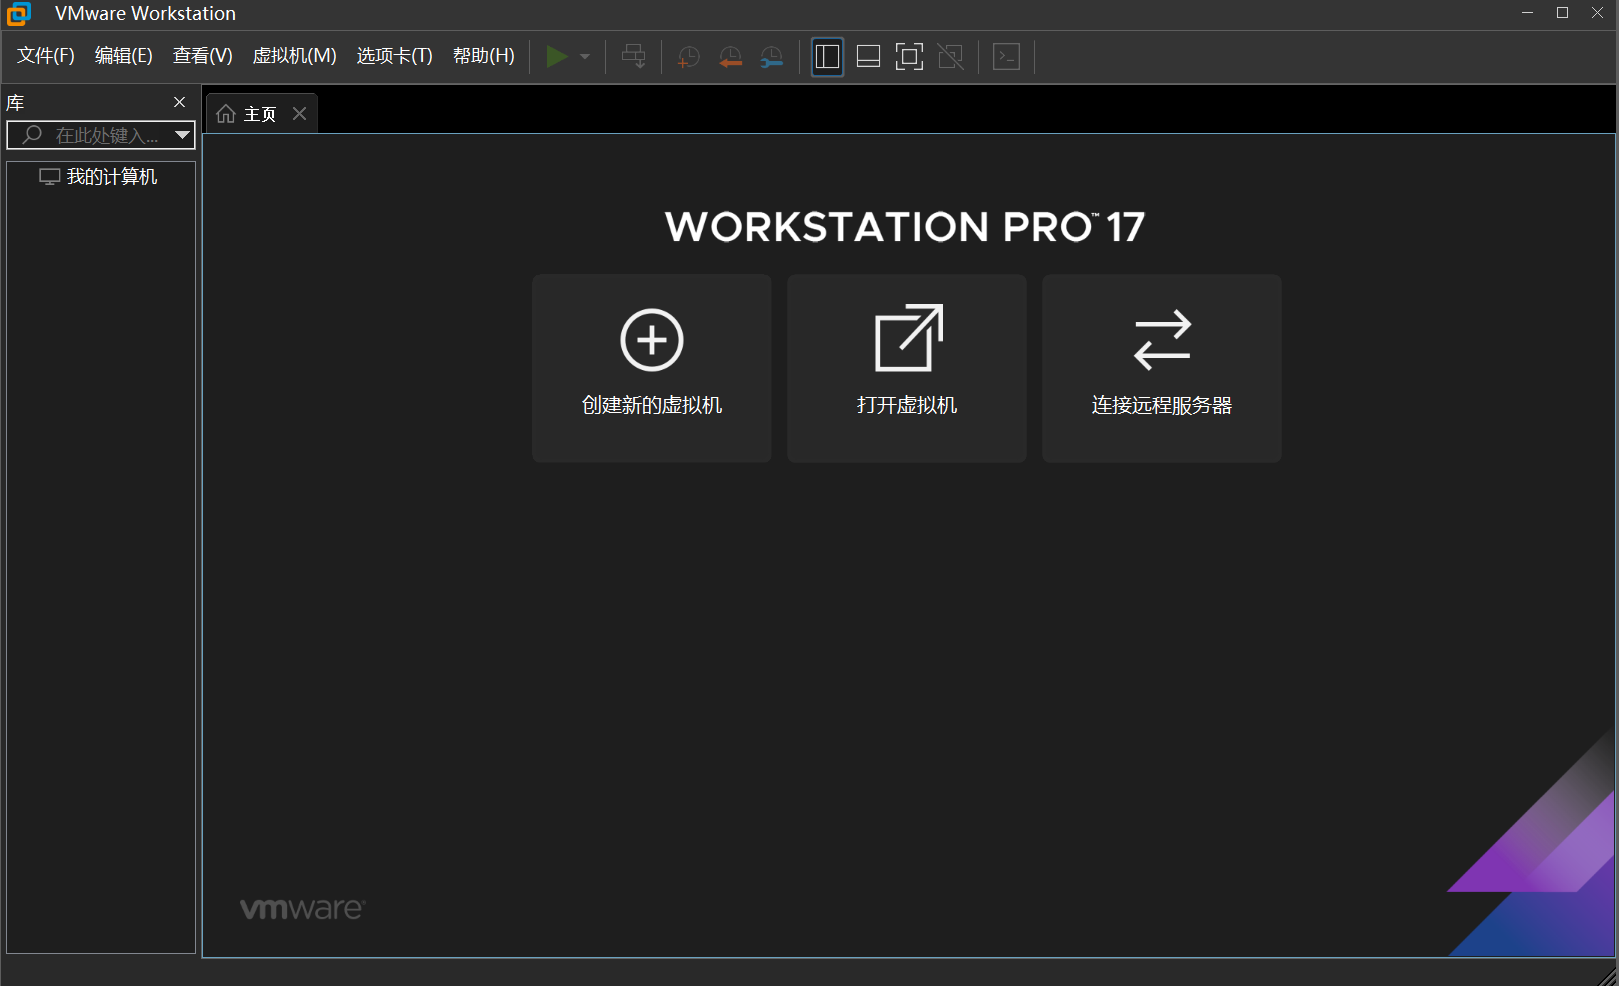Open the 帮助(H) menu
The width and height of the screenshot is (1619, 986).
pyautogui.click(x=484, y=56)
